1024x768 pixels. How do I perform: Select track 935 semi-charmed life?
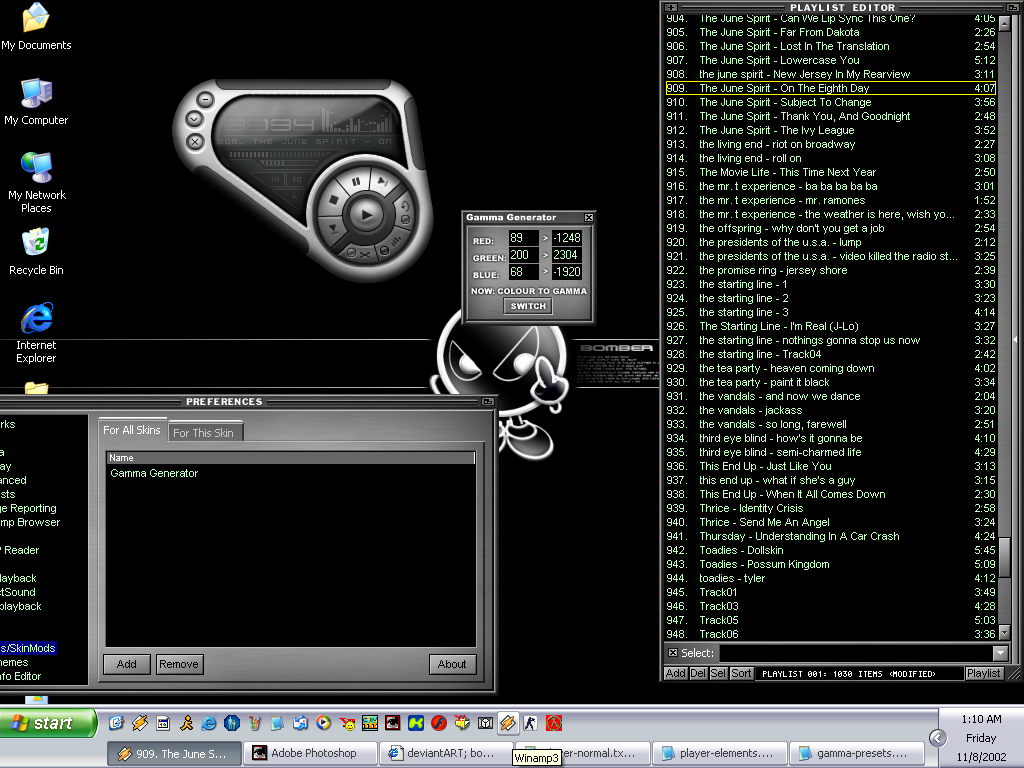pos(831,453)
